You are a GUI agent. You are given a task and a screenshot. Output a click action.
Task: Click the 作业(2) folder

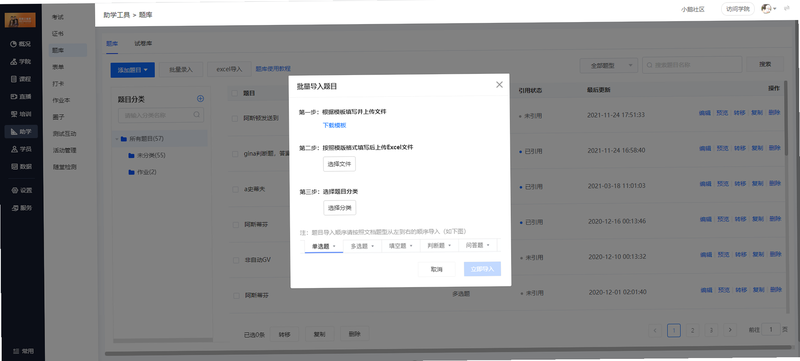[142, 172]
